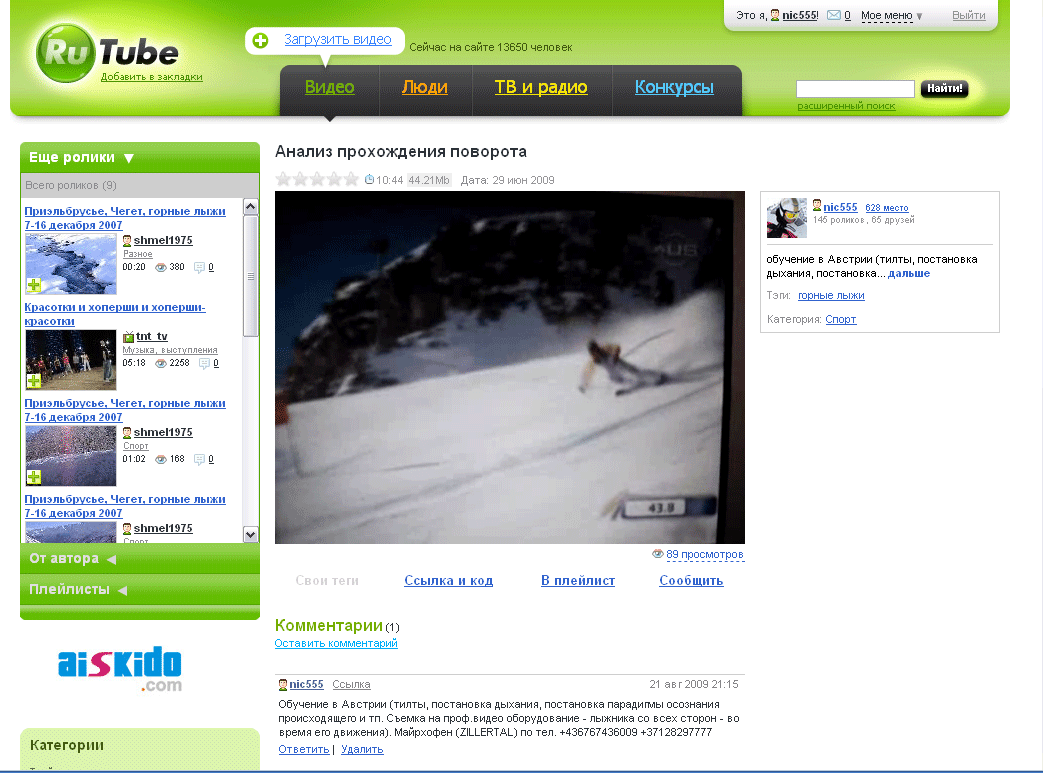1043x773 pixels.
Task: Click the green plus upload video icon
Action: coord(261,41)
